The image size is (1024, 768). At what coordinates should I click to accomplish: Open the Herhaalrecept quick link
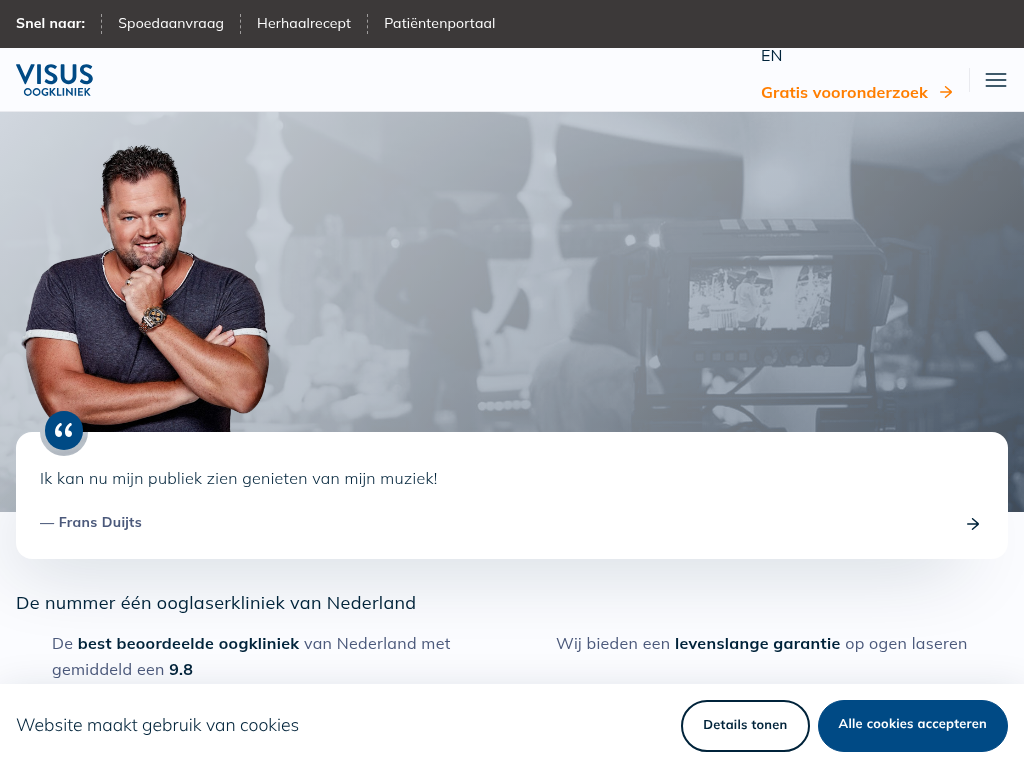(304, 24)
